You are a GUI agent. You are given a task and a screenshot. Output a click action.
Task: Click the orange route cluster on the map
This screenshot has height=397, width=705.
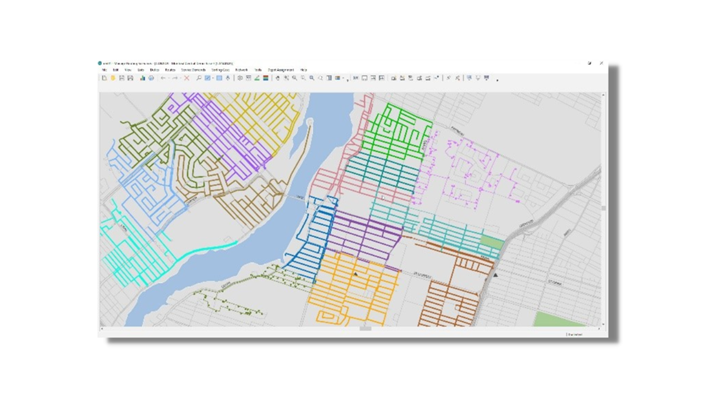click(x=353, y=289)
